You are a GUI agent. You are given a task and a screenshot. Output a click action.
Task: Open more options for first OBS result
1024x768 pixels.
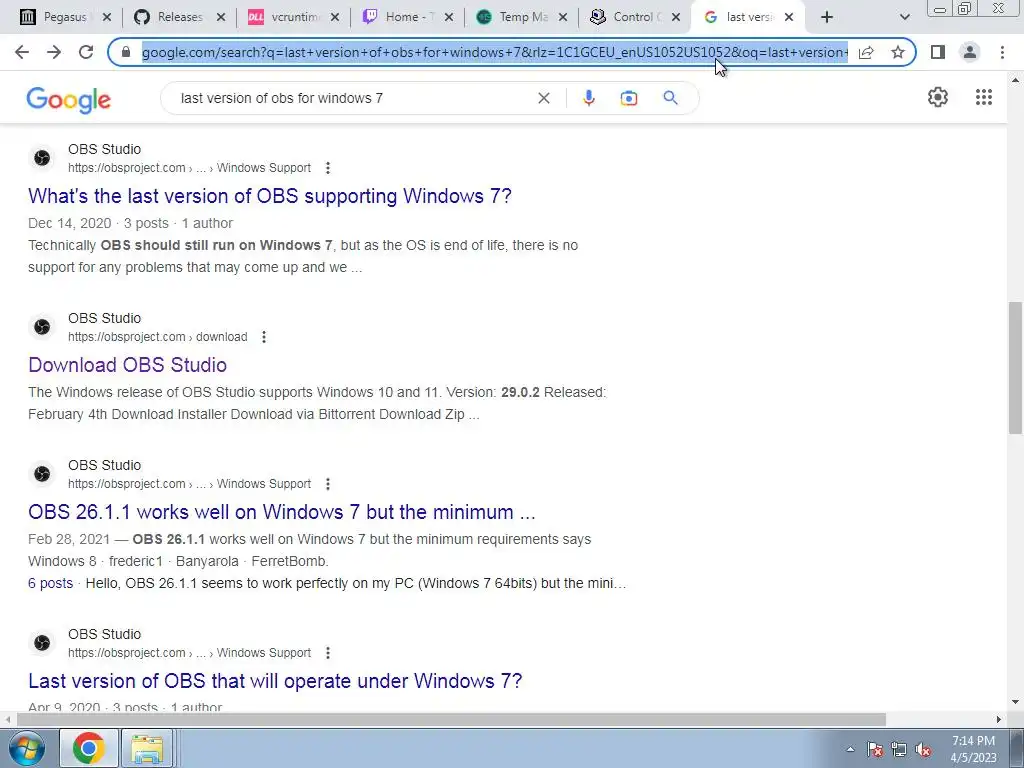(x=328, y=168)
